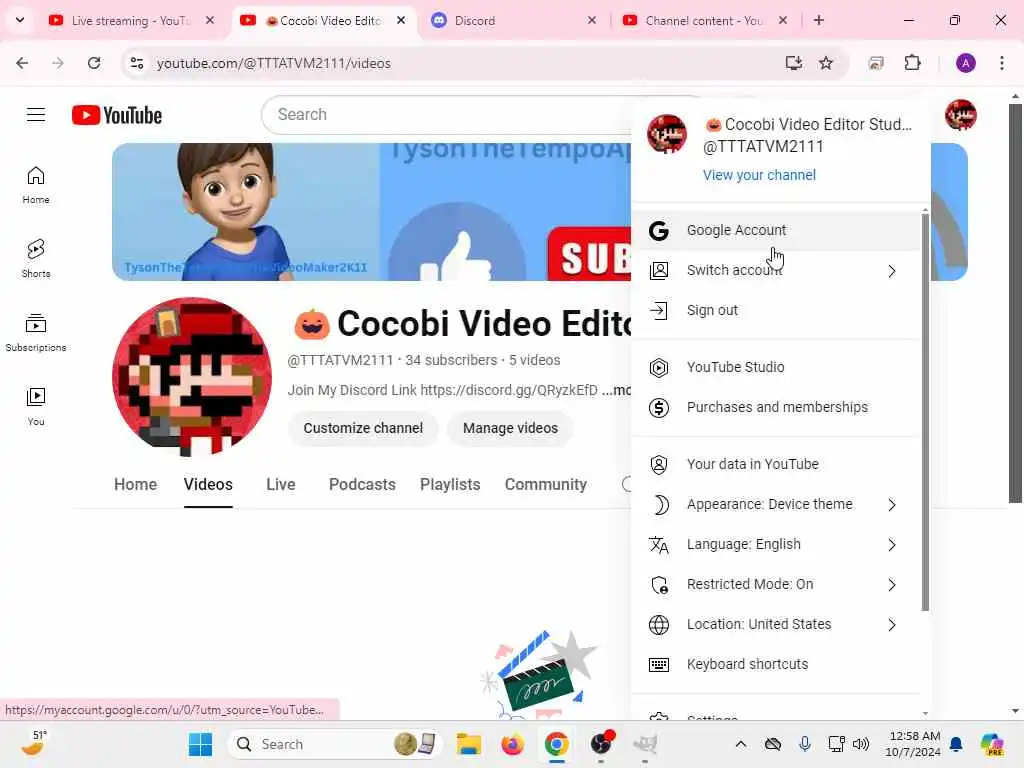Image resolution: width=1024 pixels, height=768 pixels.
Task: Open File Explorer from the taskbar
Action: (469, 744)
